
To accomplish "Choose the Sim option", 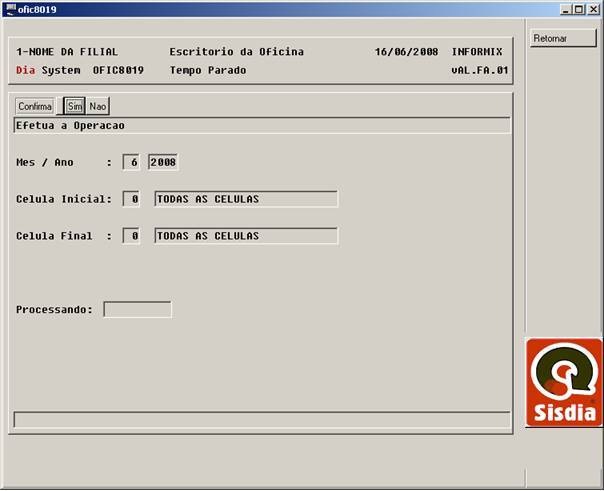I will 74,106.
